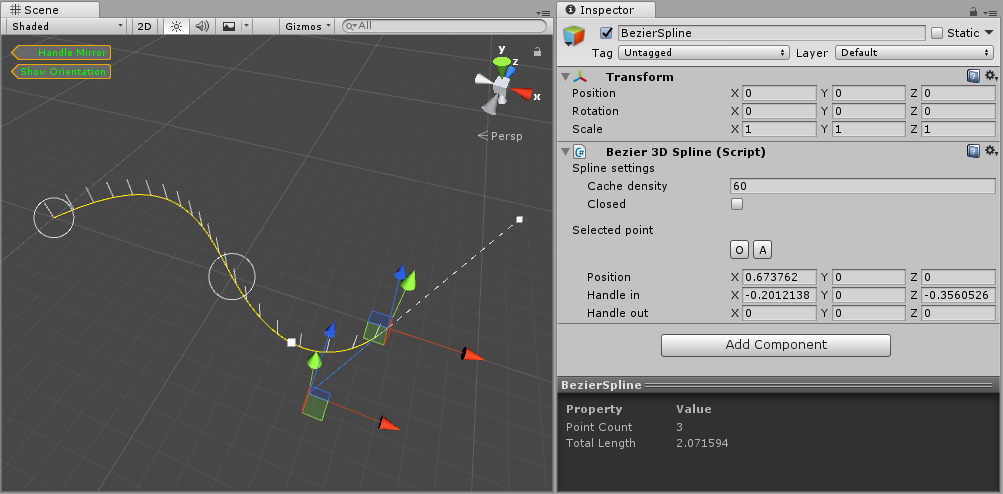Toggle the Closed checkbox
The image size is (1003, 494).
click(737, 204)
